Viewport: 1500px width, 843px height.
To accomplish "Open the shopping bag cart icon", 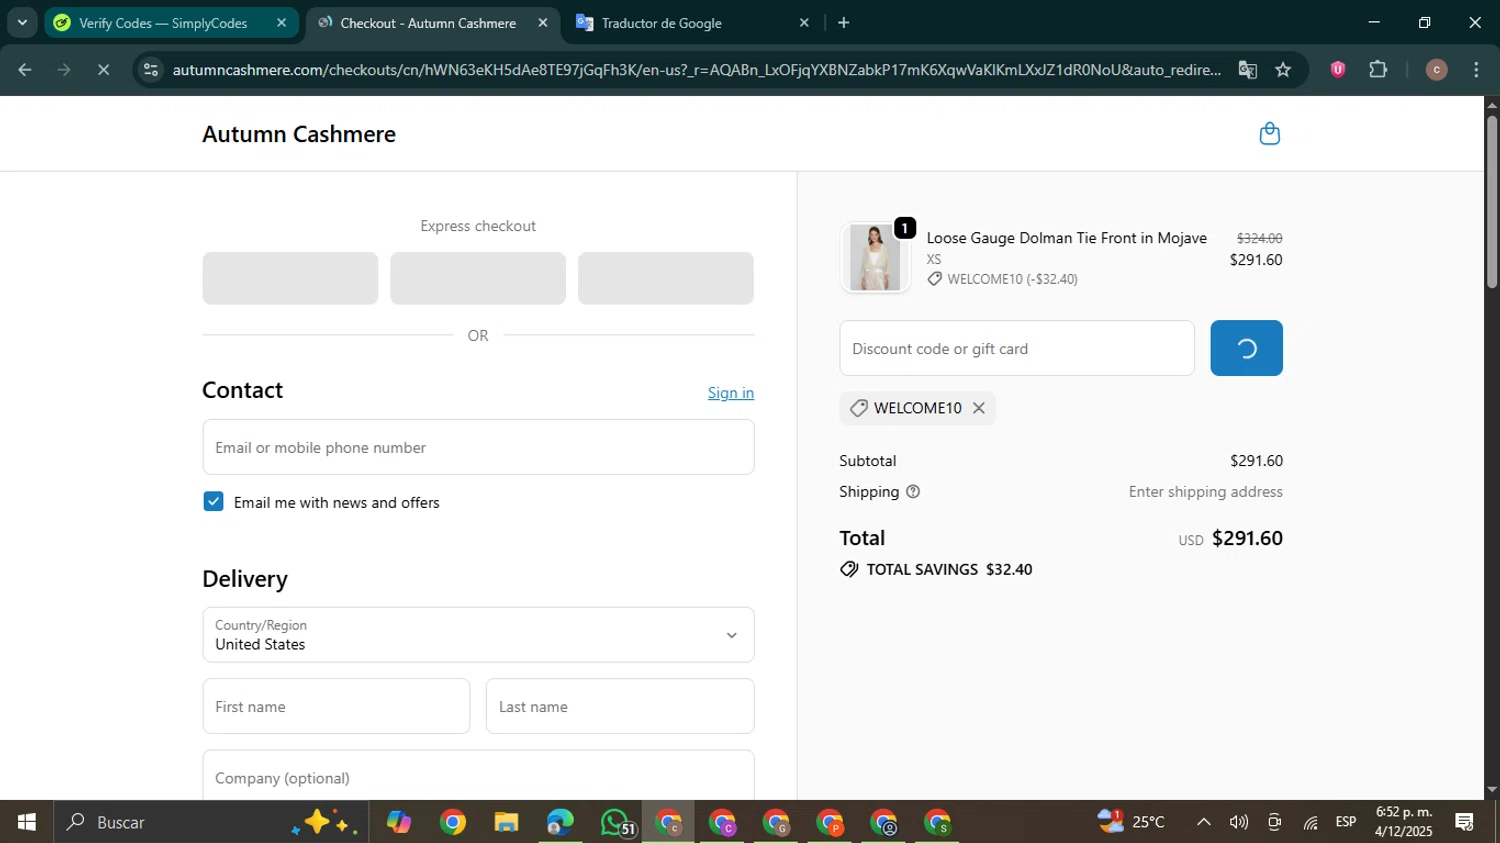I will [x=1269, y=134].
